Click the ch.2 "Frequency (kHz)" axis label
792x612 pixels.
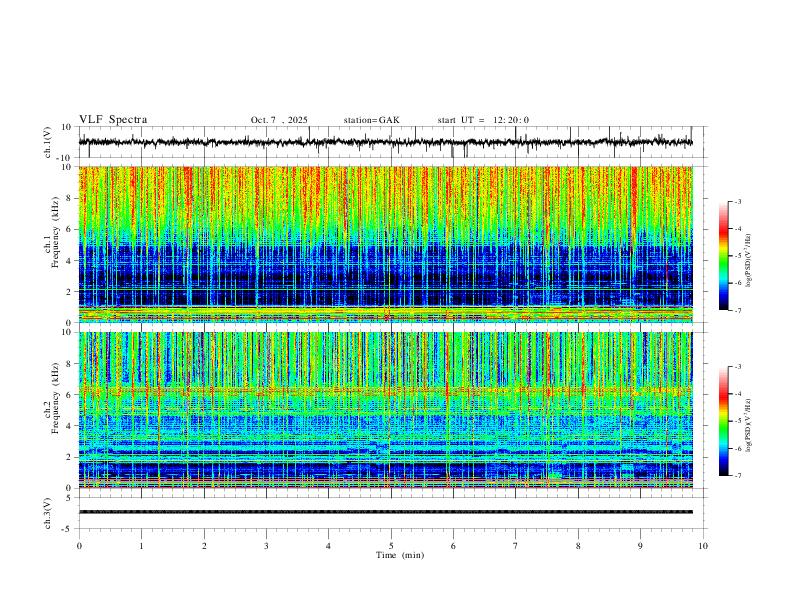coord(55,398)
